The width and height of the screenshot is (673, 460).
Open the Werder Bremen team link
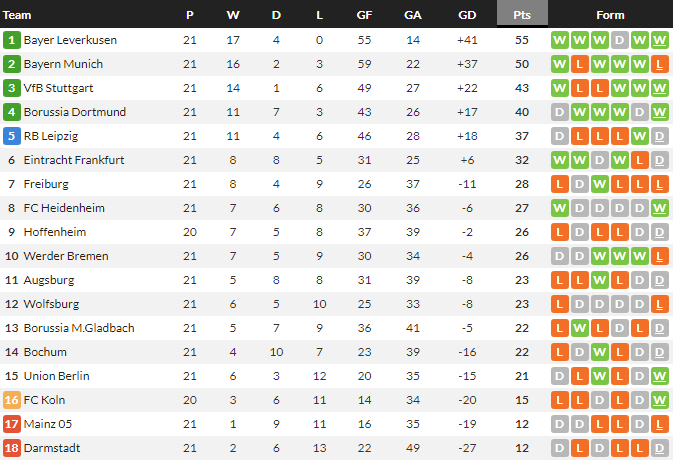66,256
